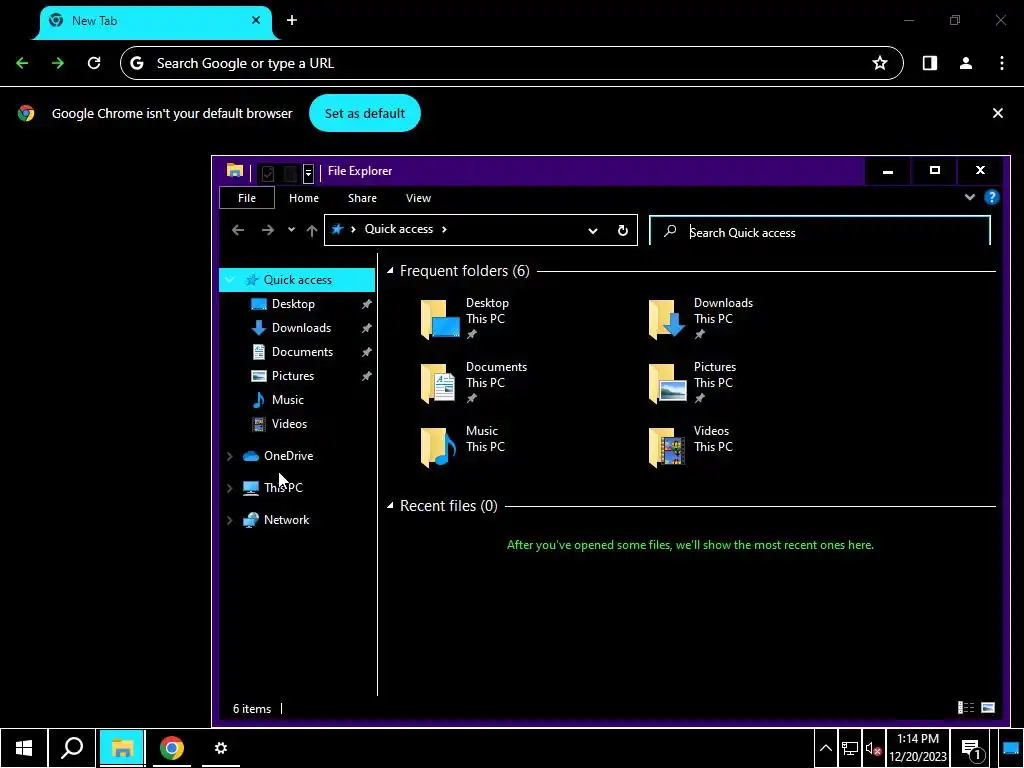Select Quick access in the navigation pane
The width and height of the screenshot is (1024, 768).
tap(297, 280)
